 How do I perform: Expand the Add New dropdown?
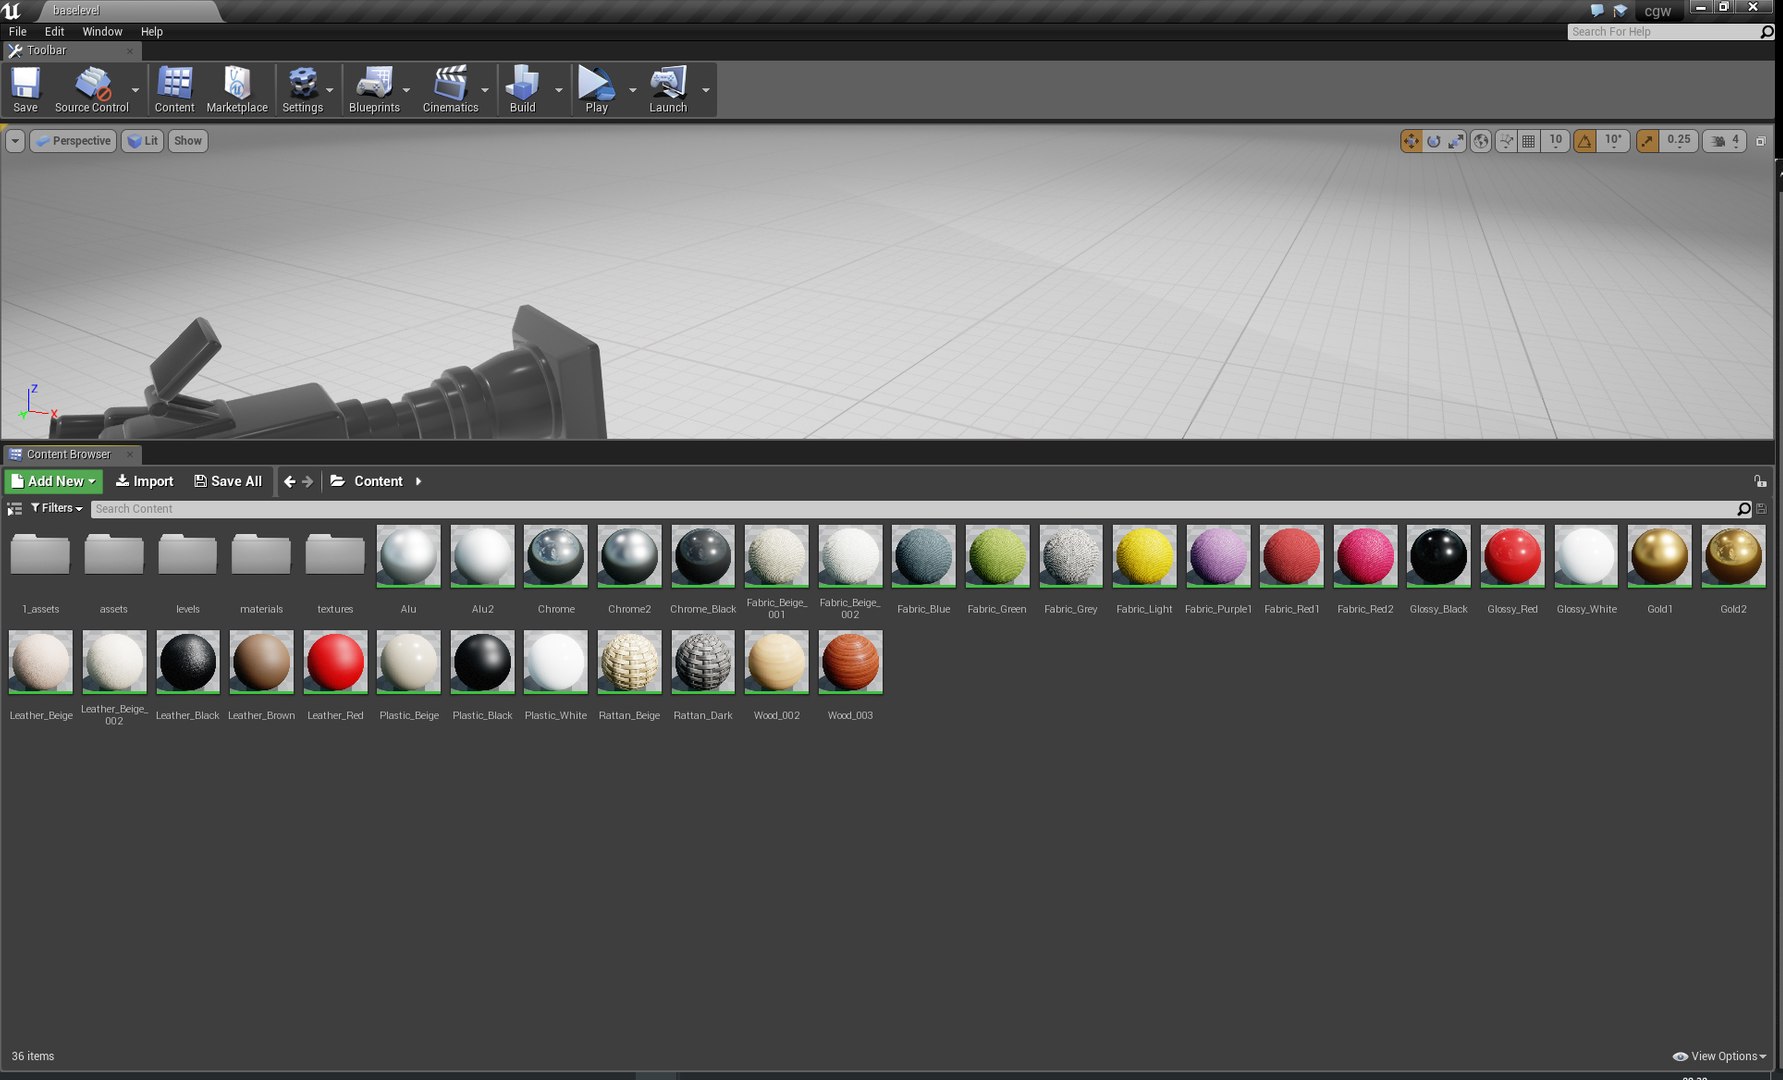click(x=53, y=481)
